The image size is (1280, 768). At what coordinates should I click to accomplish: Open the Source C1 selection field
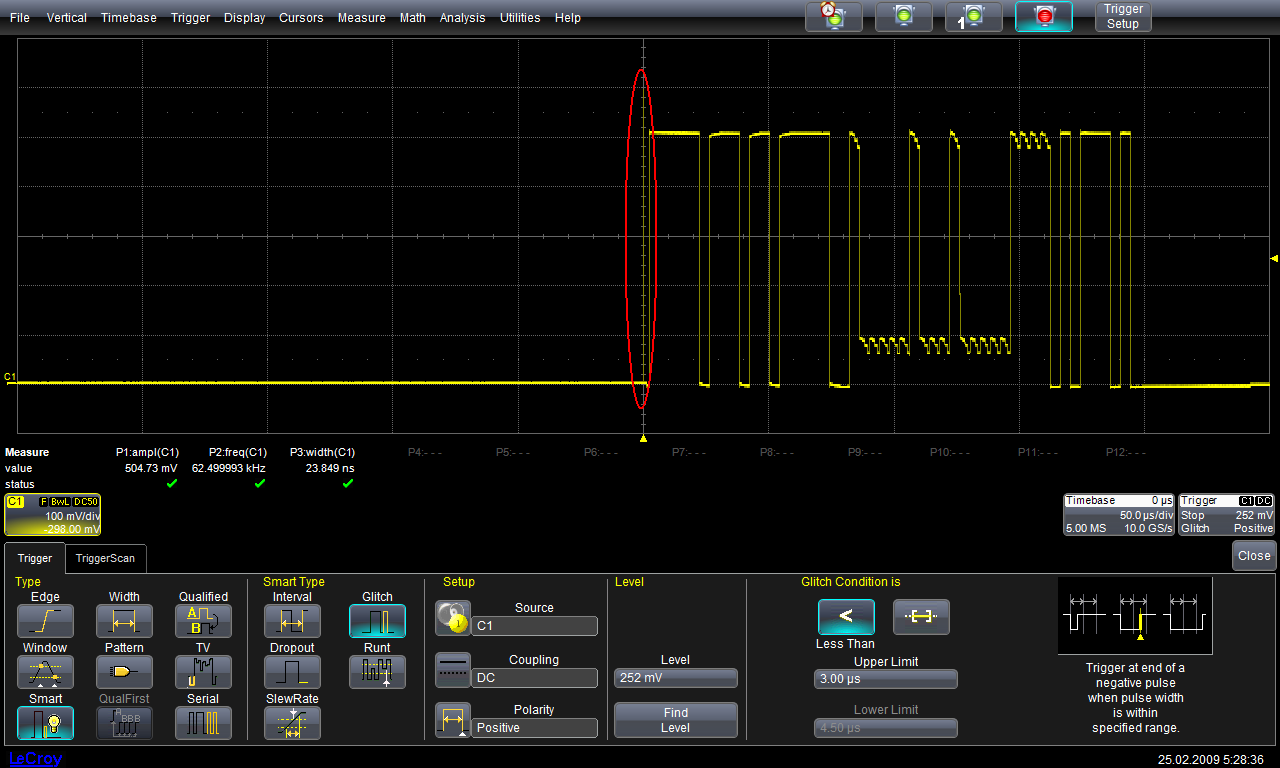click(x=534, y=626)
